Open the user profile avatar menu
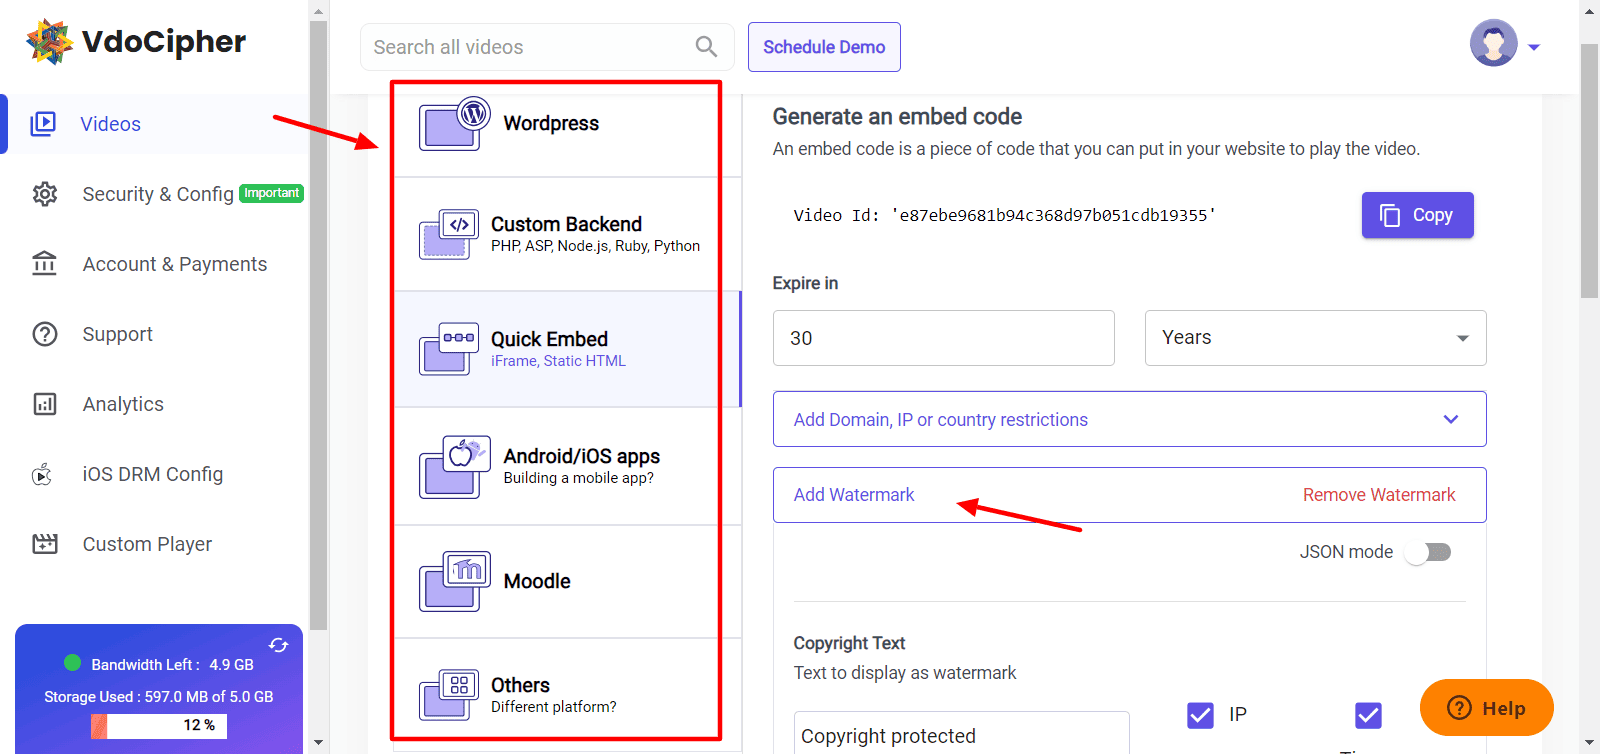 (1494, 44)
